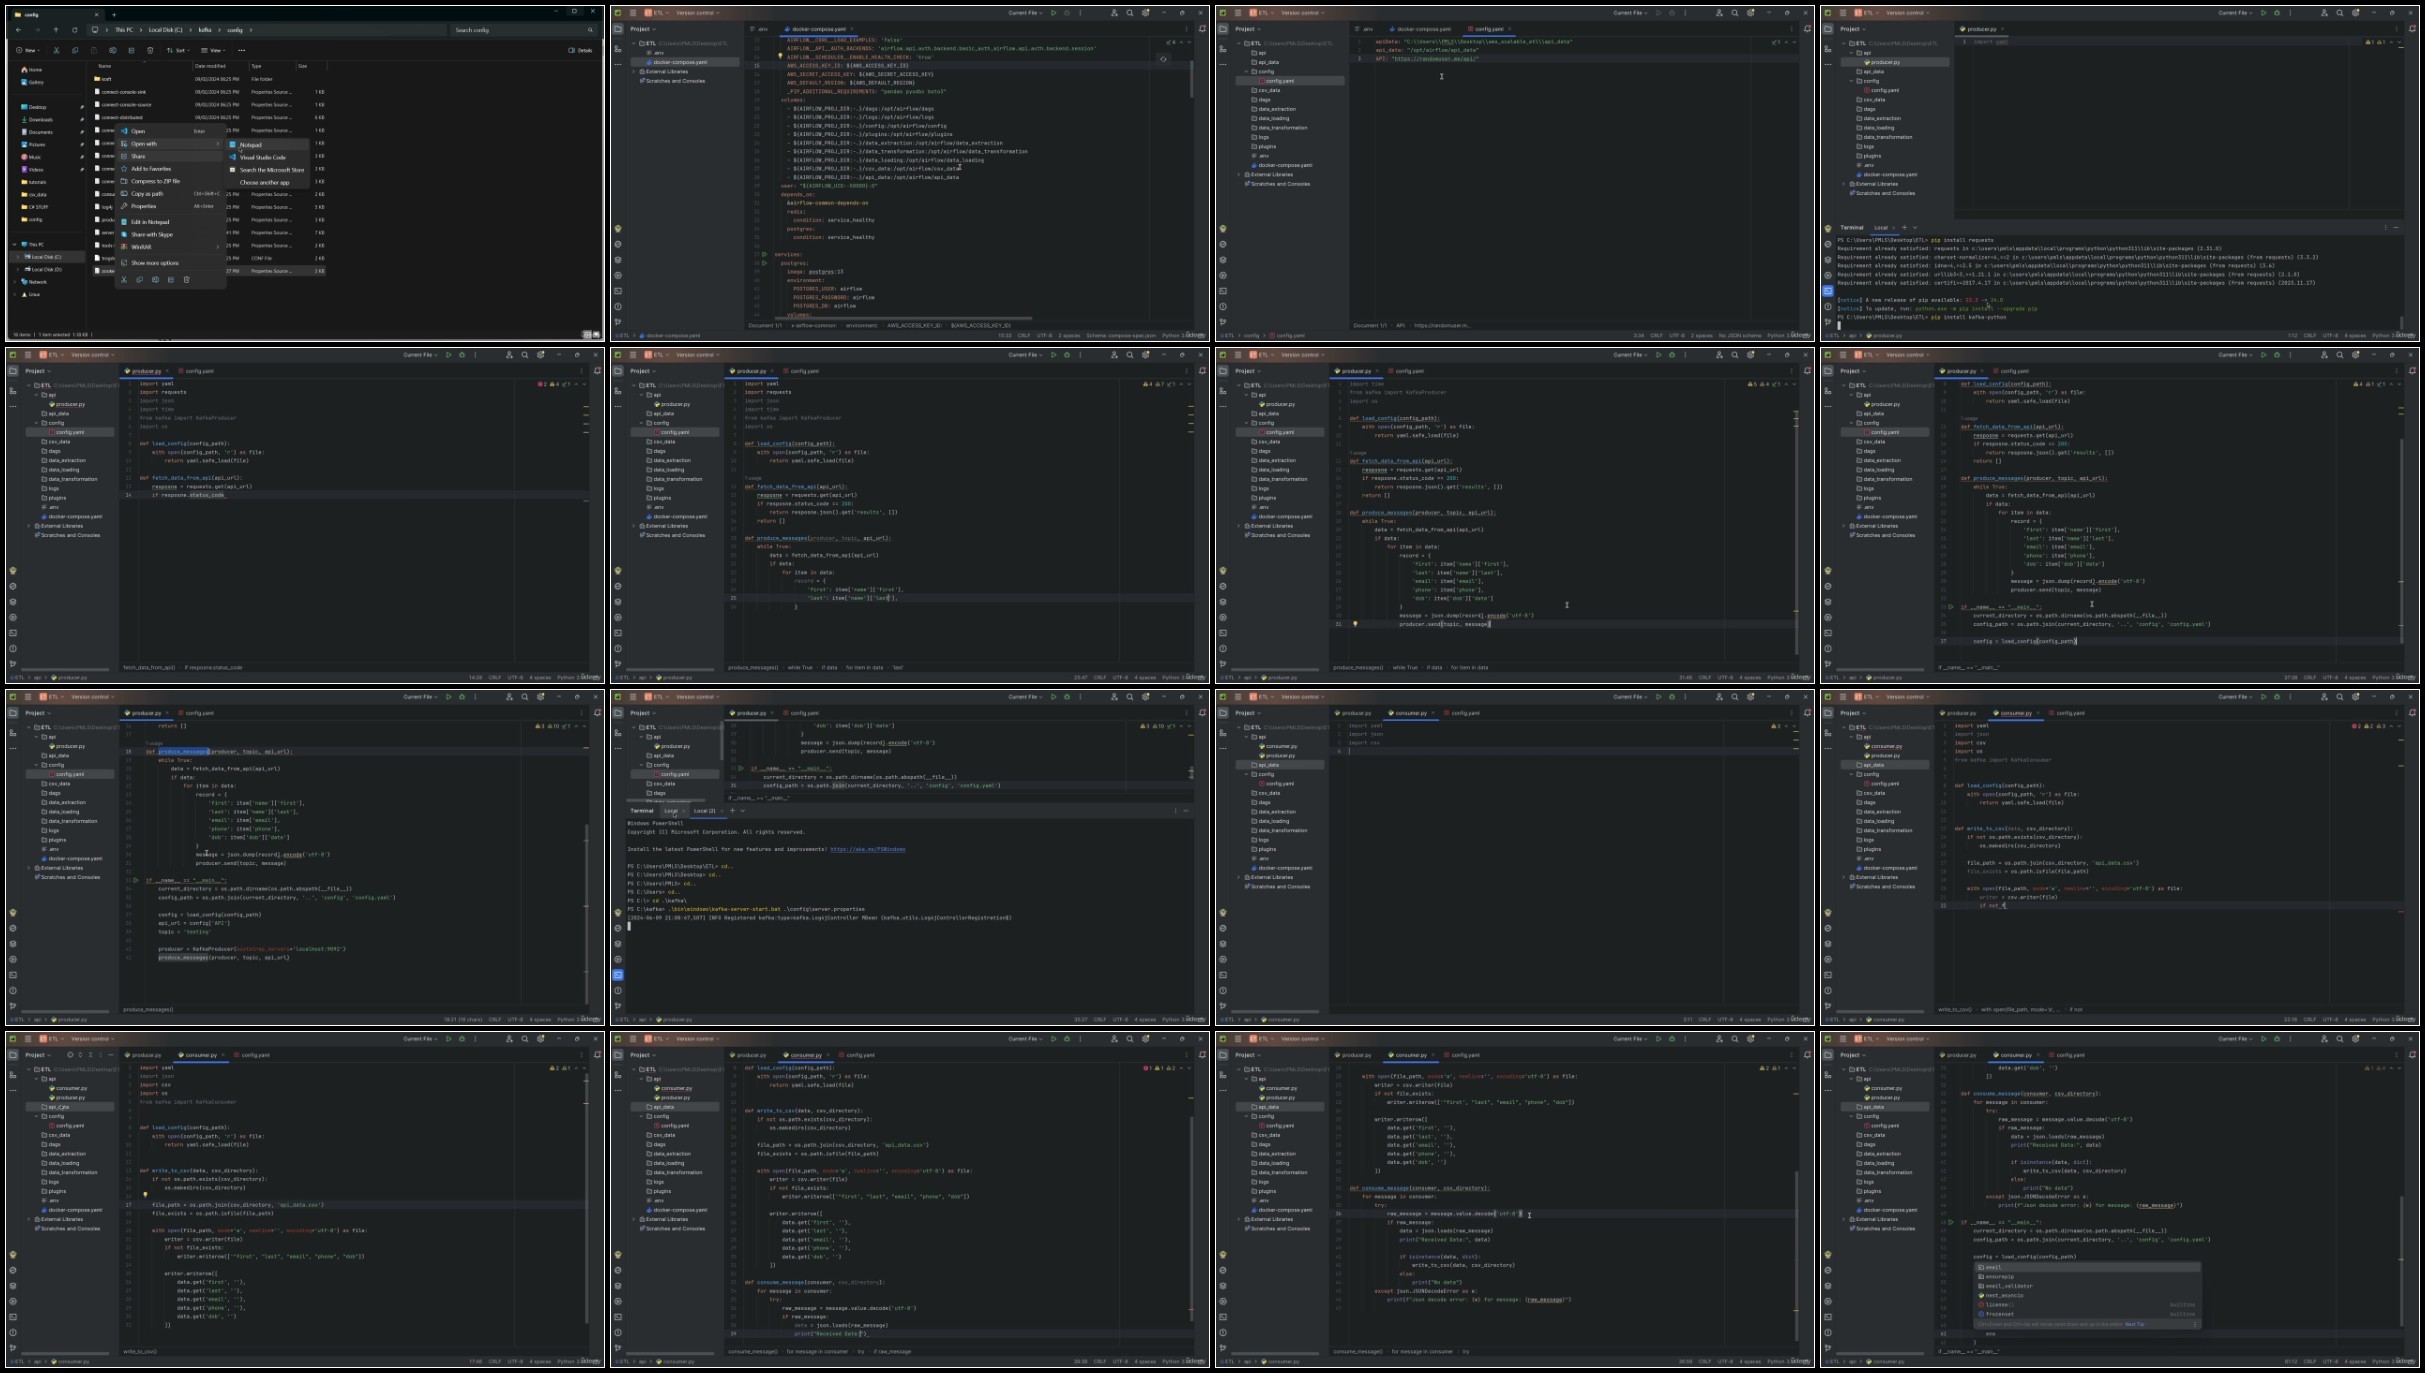
Task: Choose Copy as path in File Explorer context menu
Action: click(170, 194)
